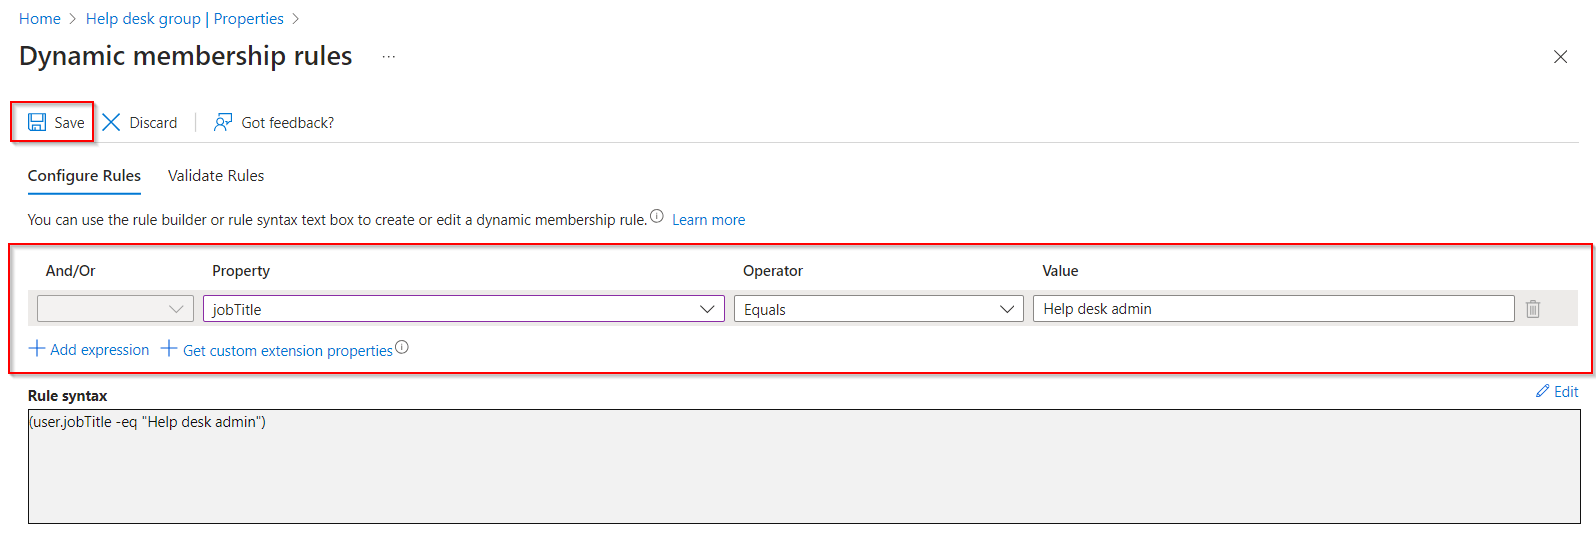Click the Rule syntax heading
The image size is (1596, 552).
(x=67, y=396)
